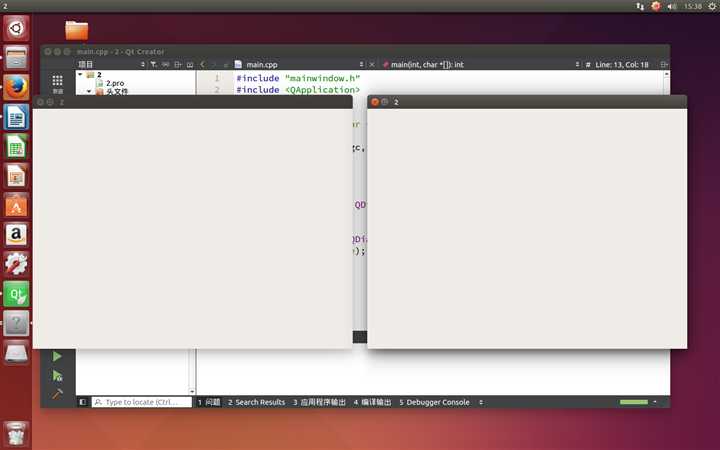Screen dimensions: 720x450
Task: Split the editor using far-right split icon
Action: coord(664,65)
